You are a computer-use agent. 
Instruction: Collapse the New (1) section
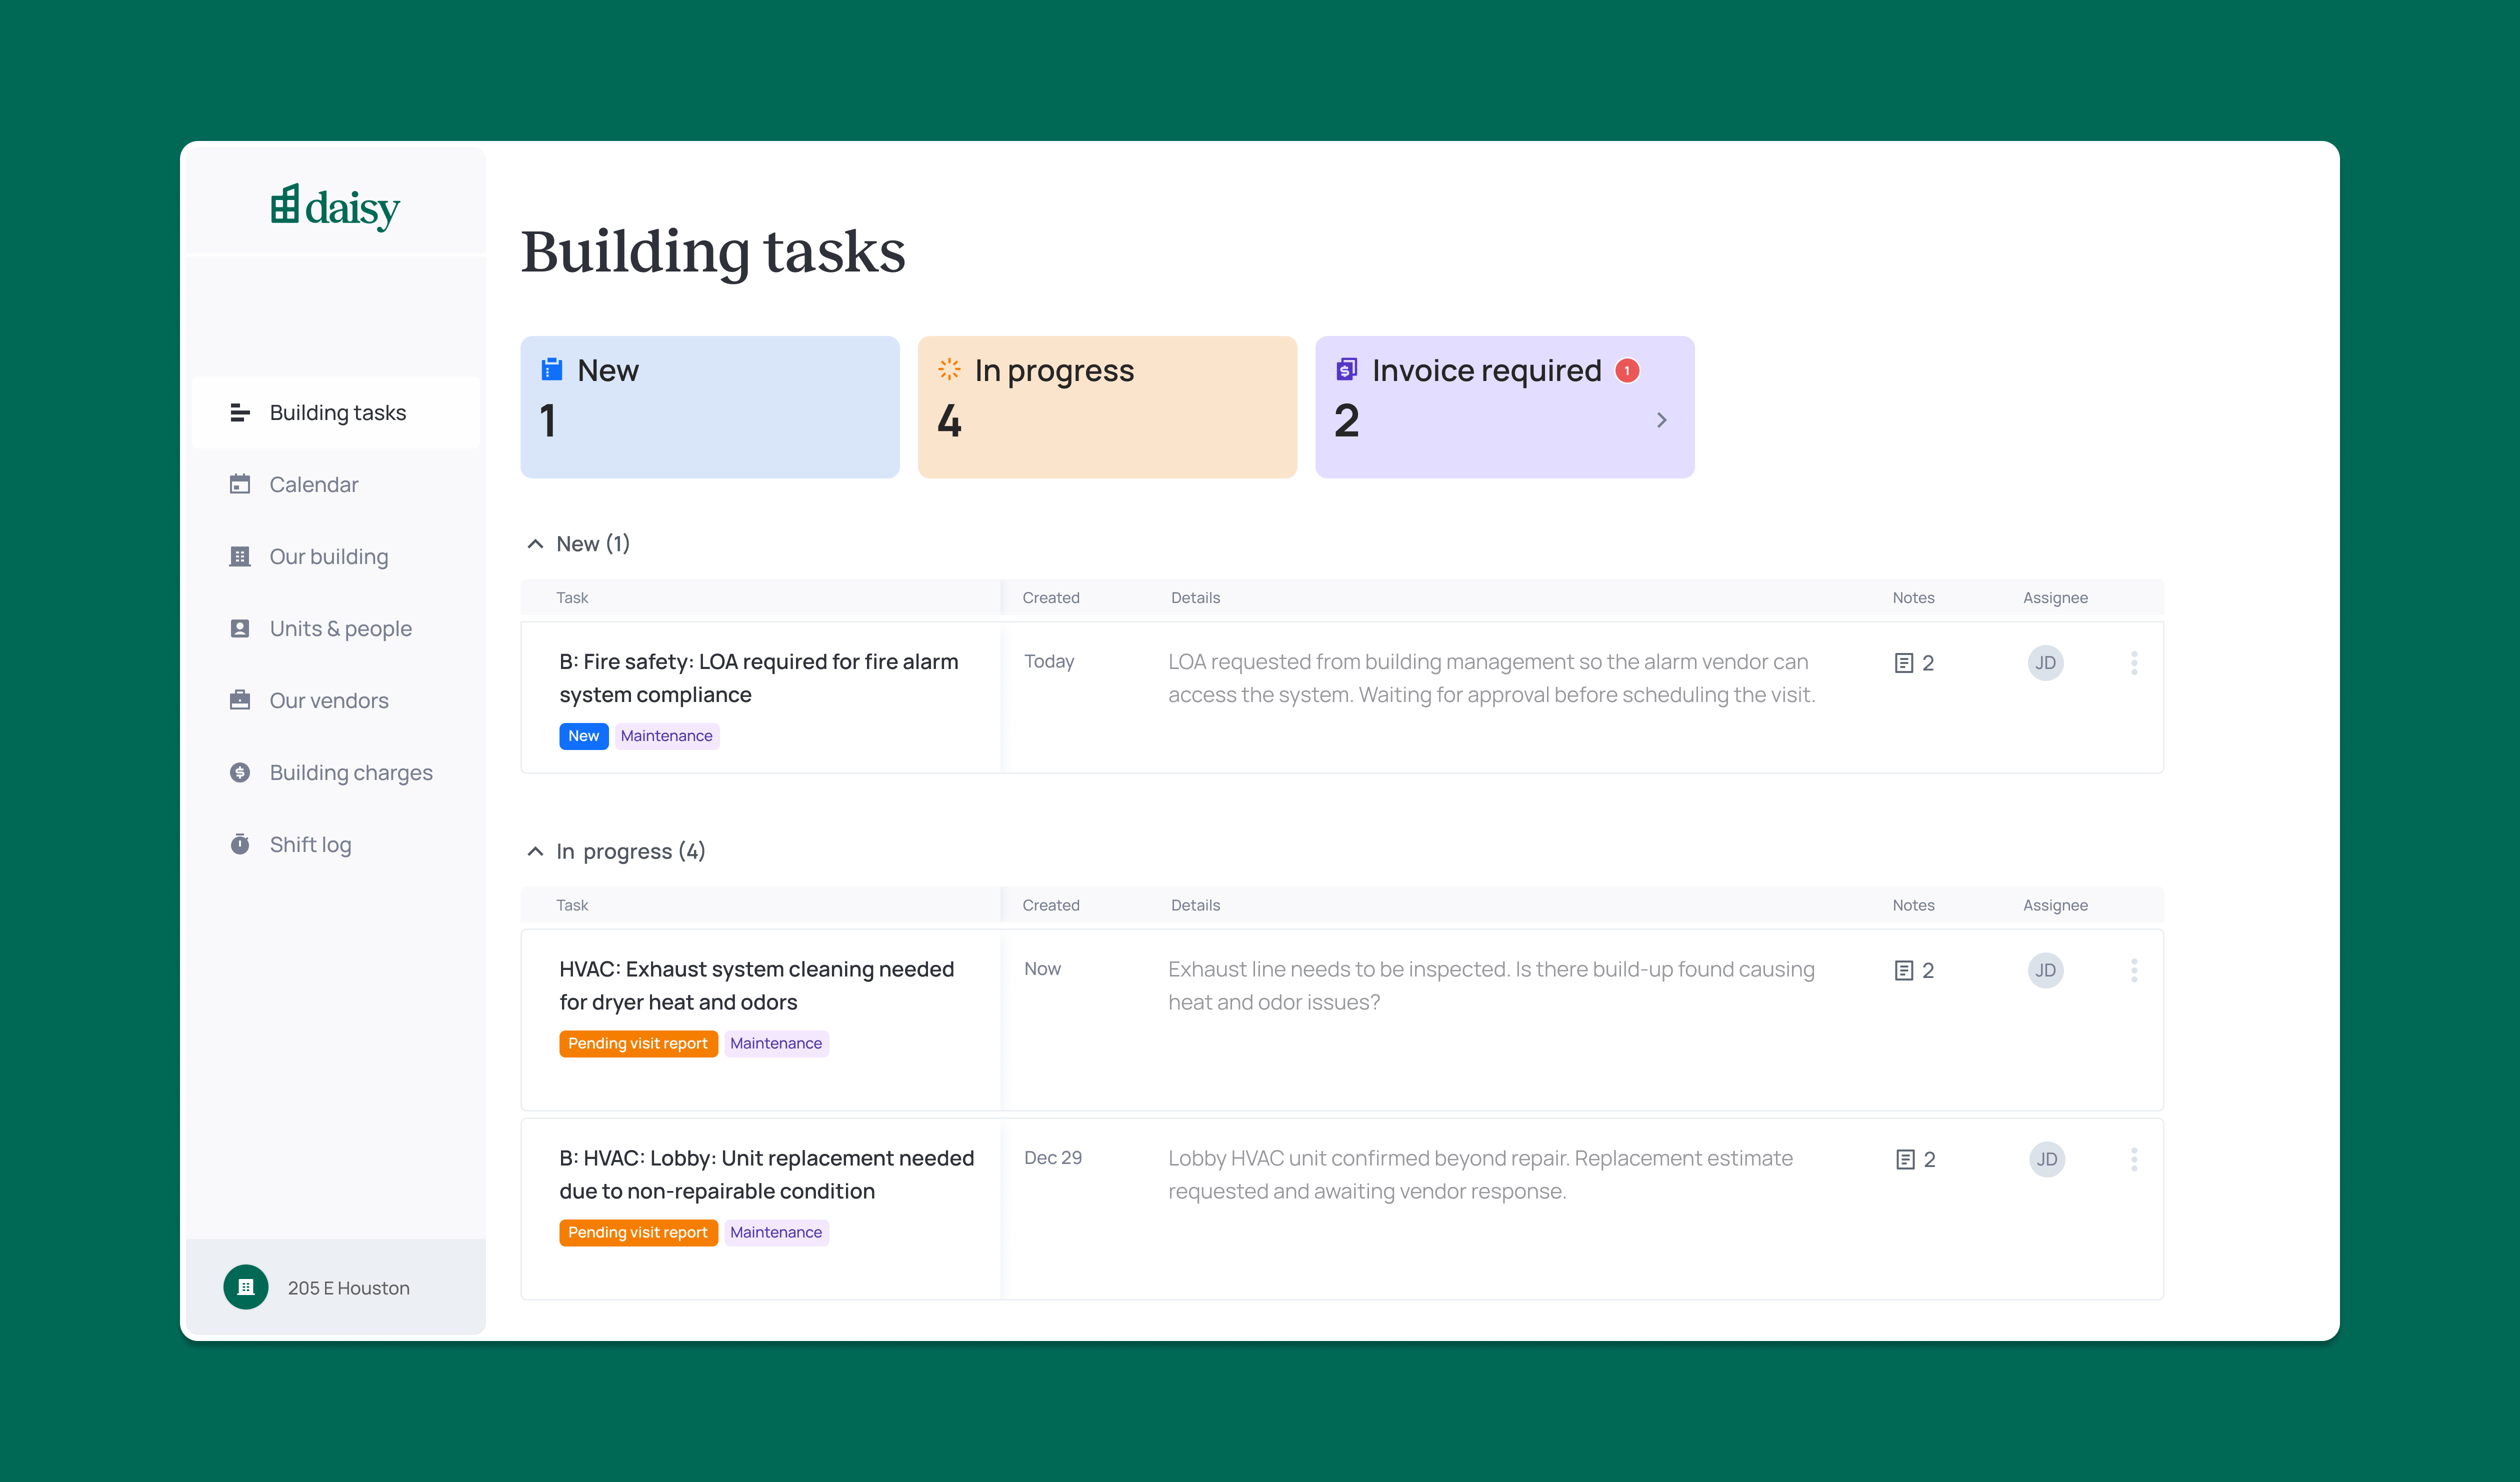click(535, 544)
